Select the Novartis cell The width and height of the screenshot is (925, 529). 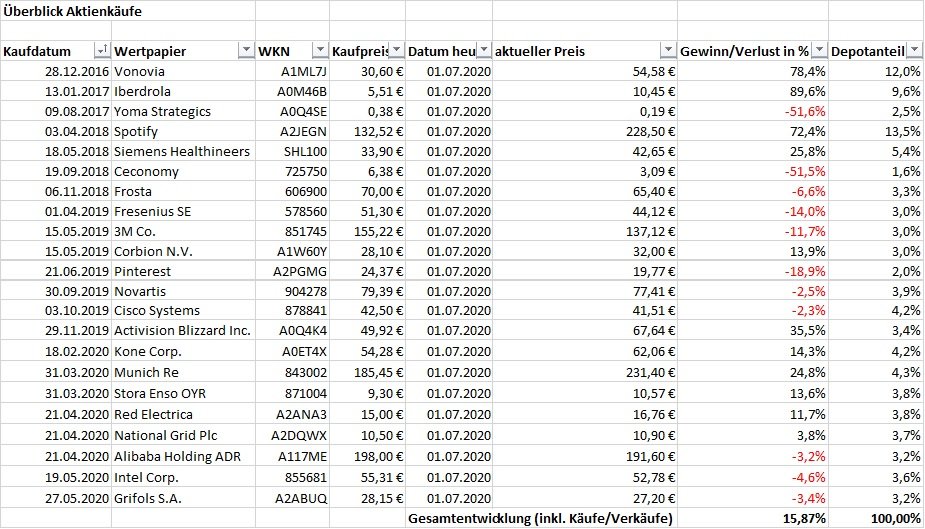click(x=183, y=291)
